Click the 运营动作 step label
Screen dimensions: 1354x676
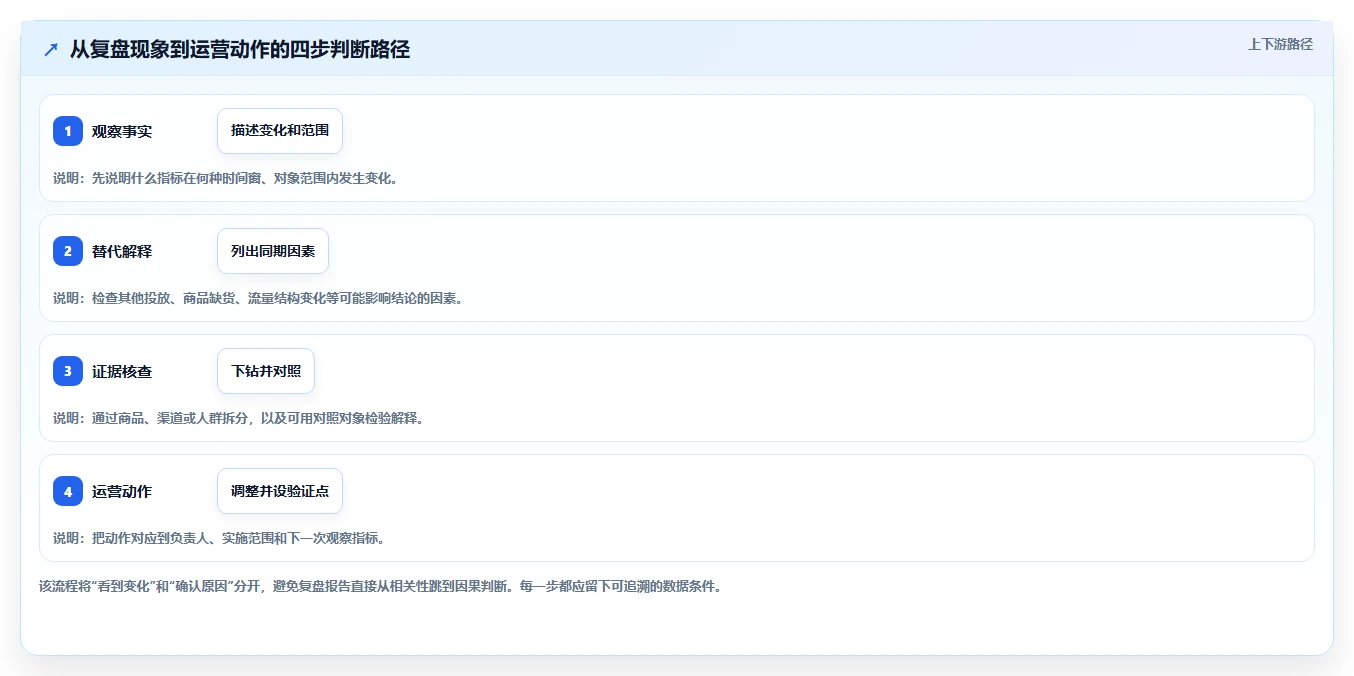coord(122,491)
